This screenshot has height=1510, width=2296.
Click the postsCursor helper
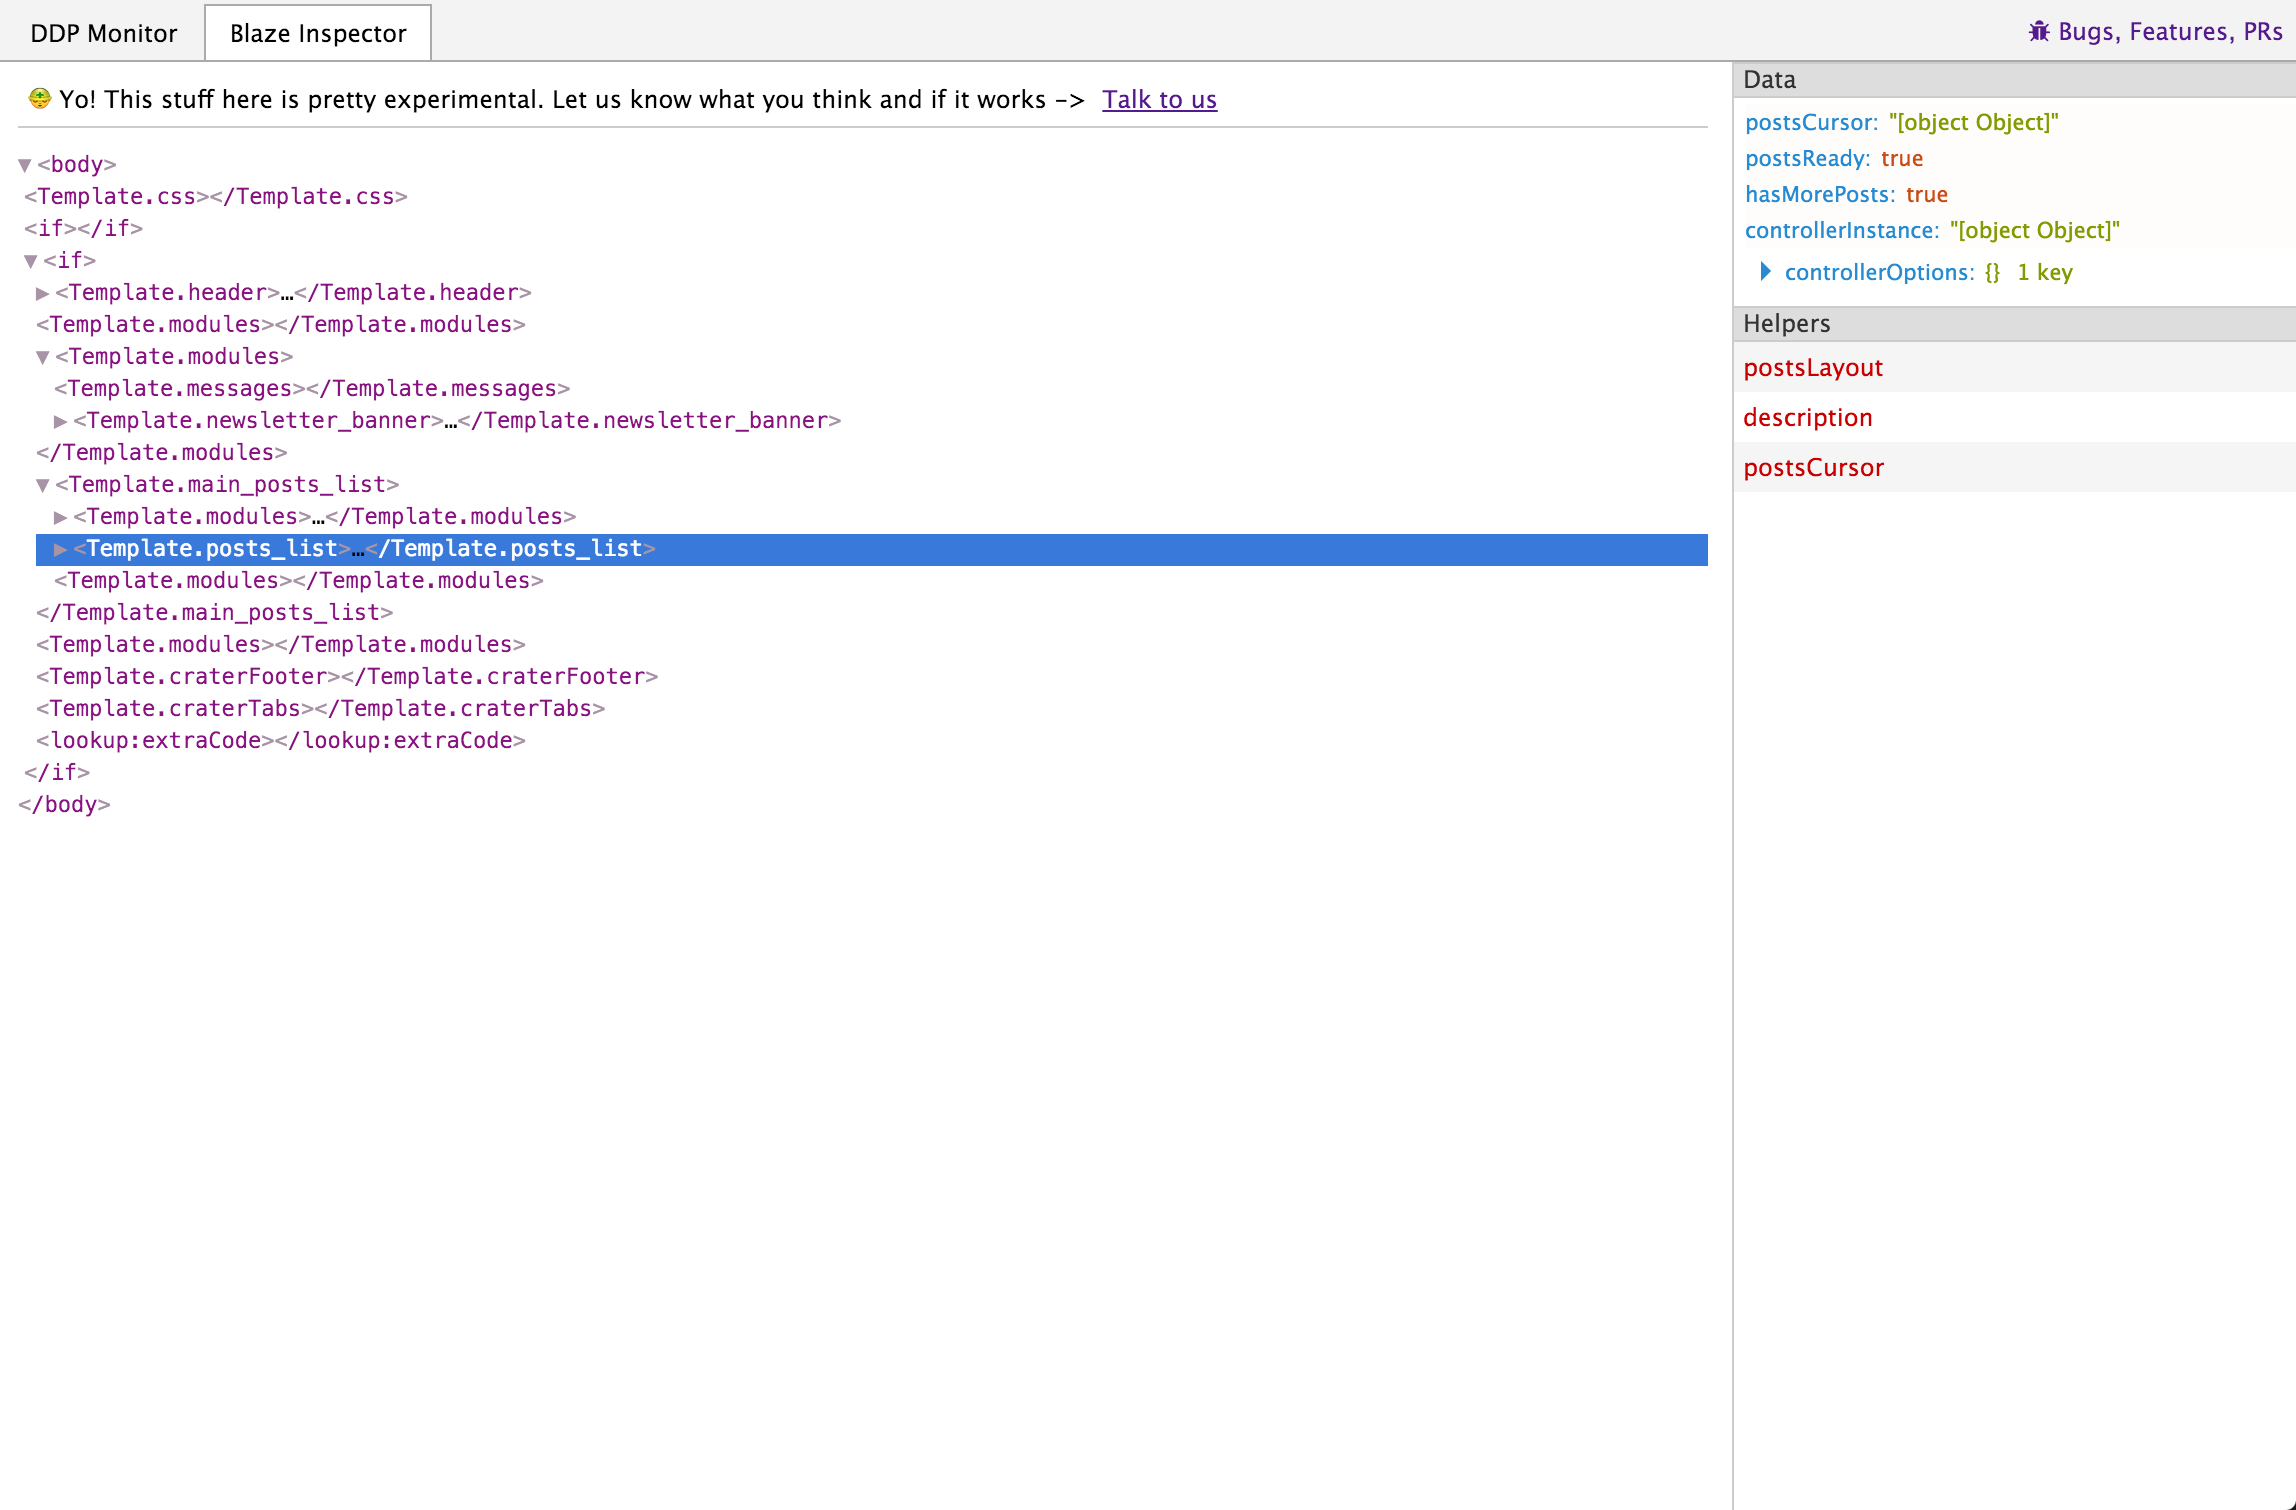click(1813, 467)
